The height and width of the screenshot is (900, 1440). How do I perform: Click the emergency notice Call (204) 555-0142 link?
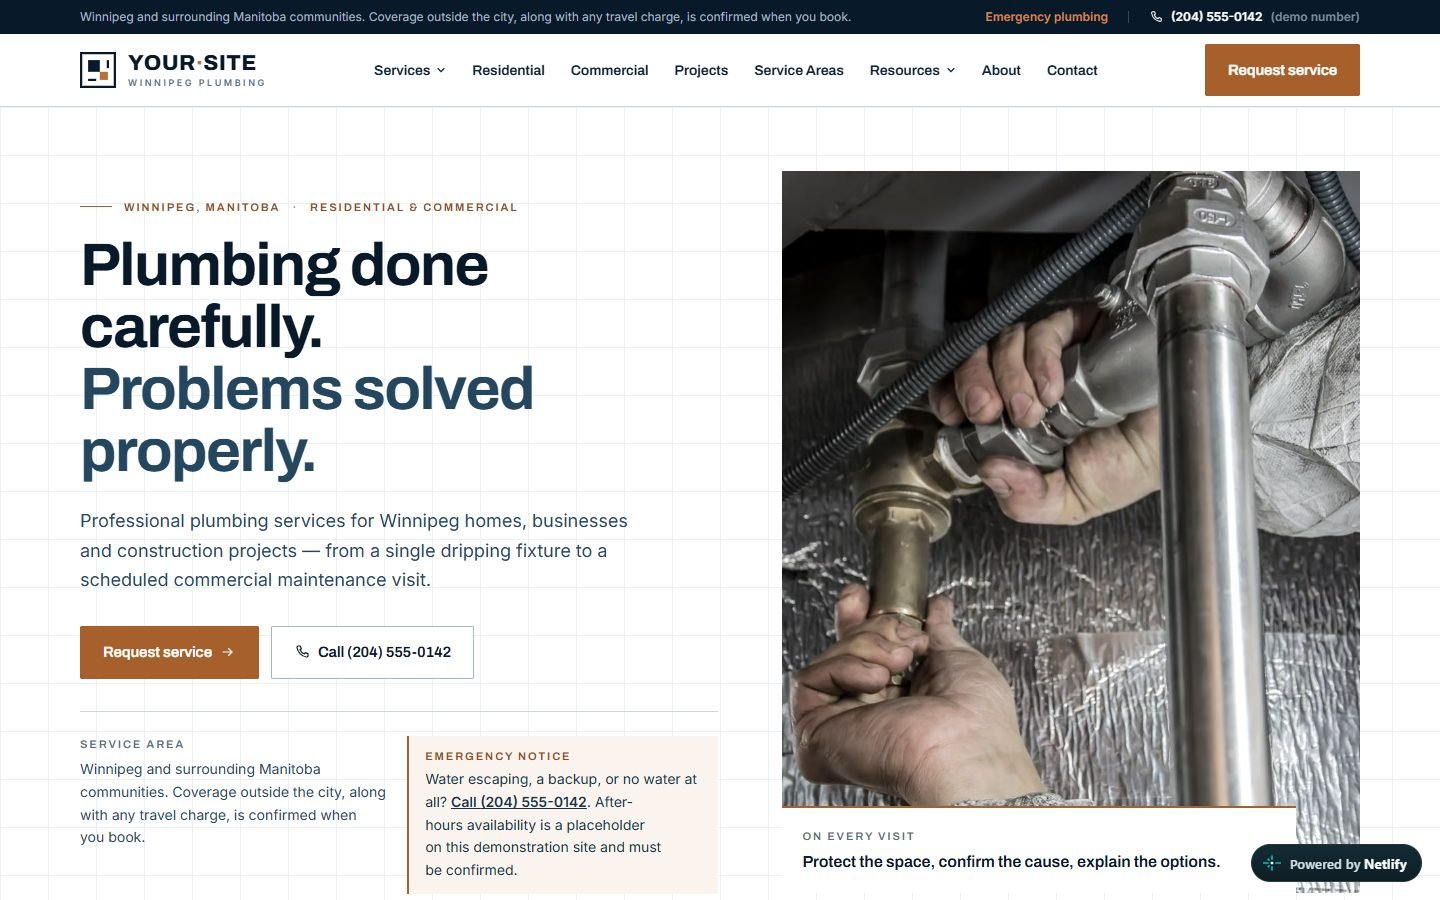coord(519,802)
